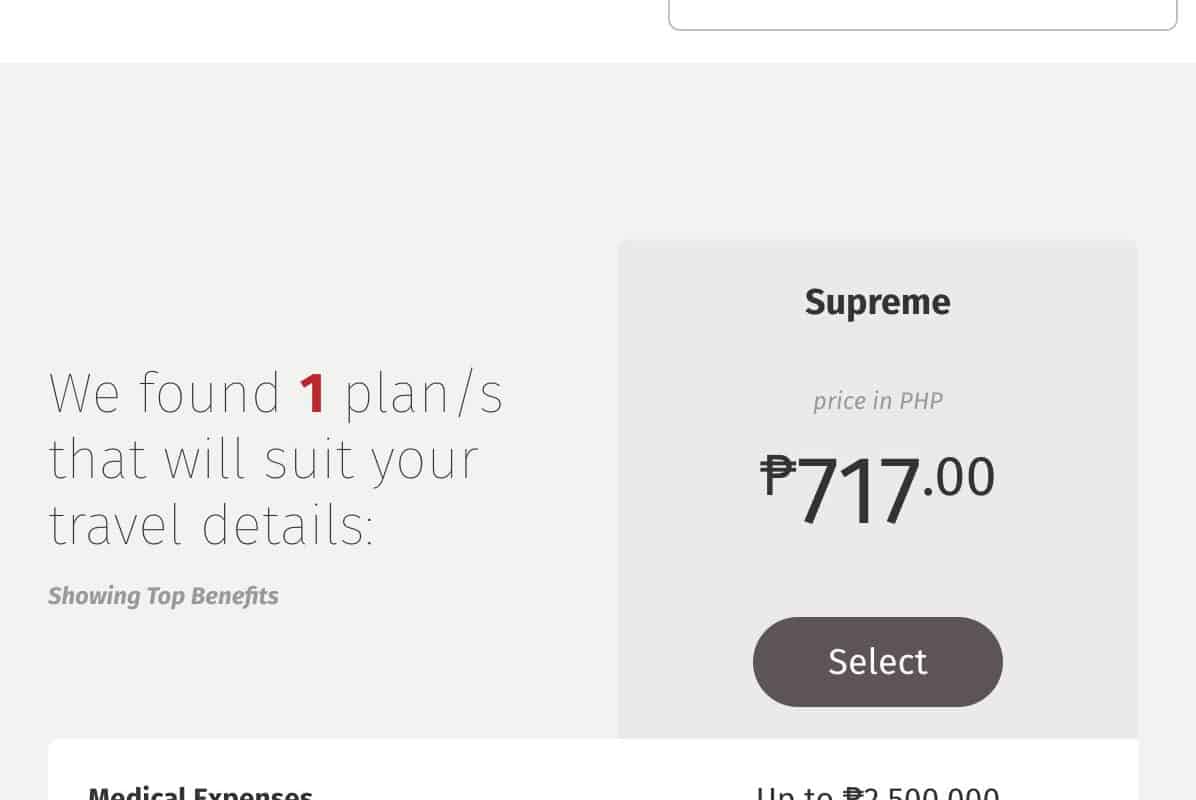This screenshot has width=1196, height=800.
Task: Click the outlined box at top right
Action: click(922, 14)
